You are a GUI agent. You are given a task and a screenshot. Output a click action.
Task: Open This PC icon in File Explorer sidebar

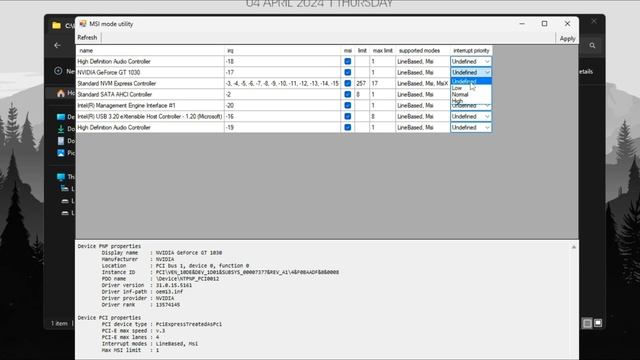coord(61,177)
